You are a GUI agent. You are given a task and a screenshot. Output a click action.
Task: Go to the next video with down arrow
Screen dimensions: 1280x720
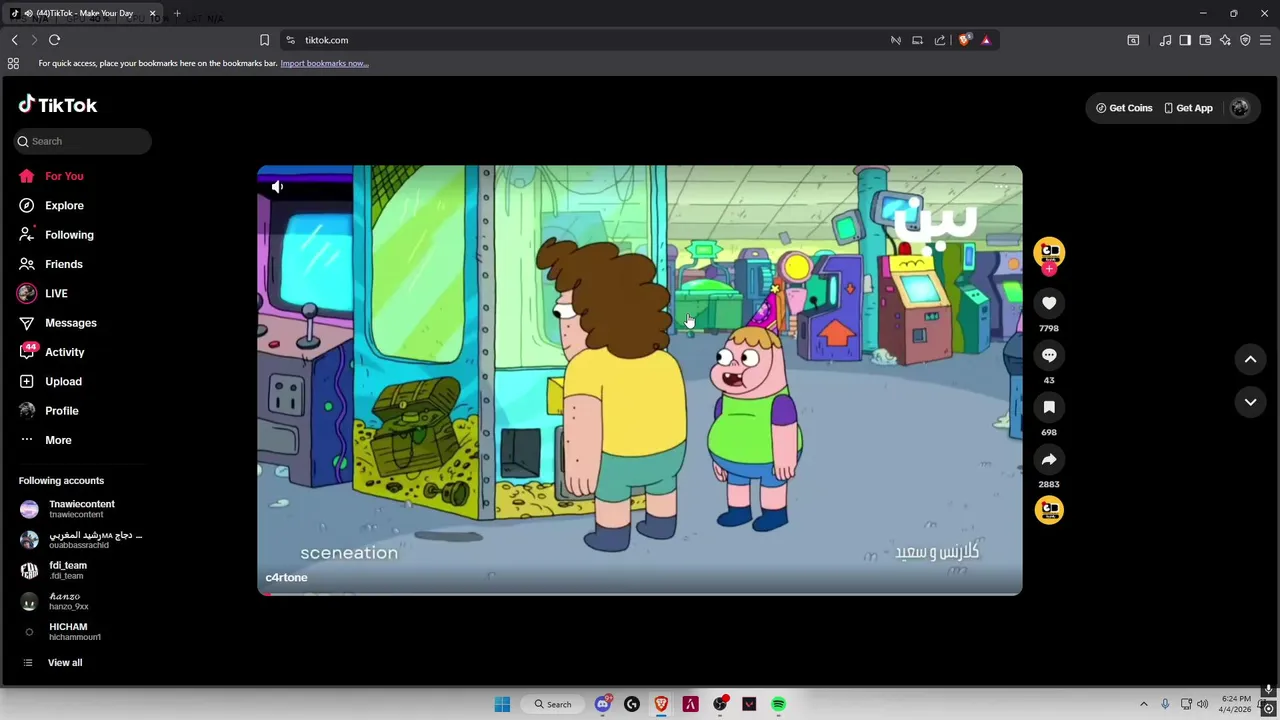coord(1250,402)
